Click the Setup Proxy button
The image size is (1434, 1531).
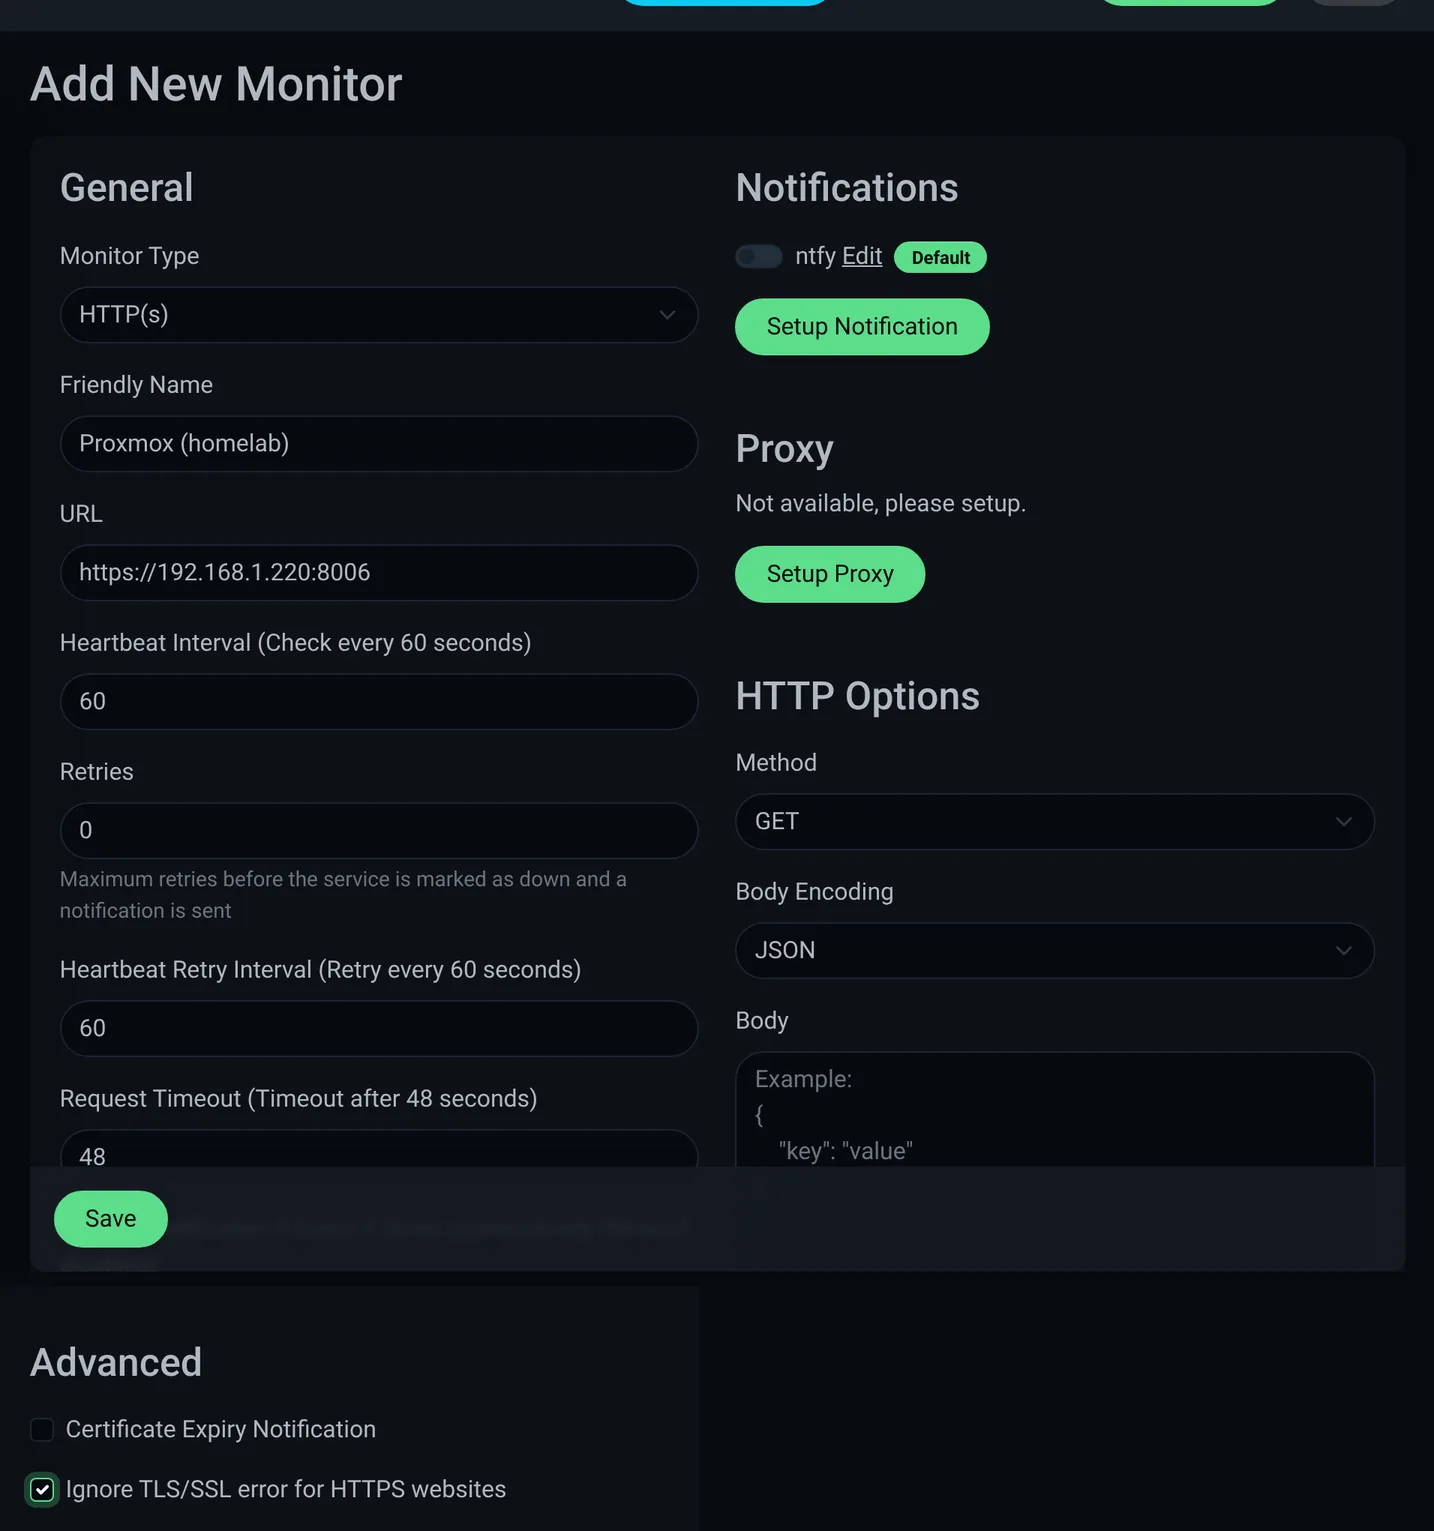pyautogui.click(x=830, y=574)
